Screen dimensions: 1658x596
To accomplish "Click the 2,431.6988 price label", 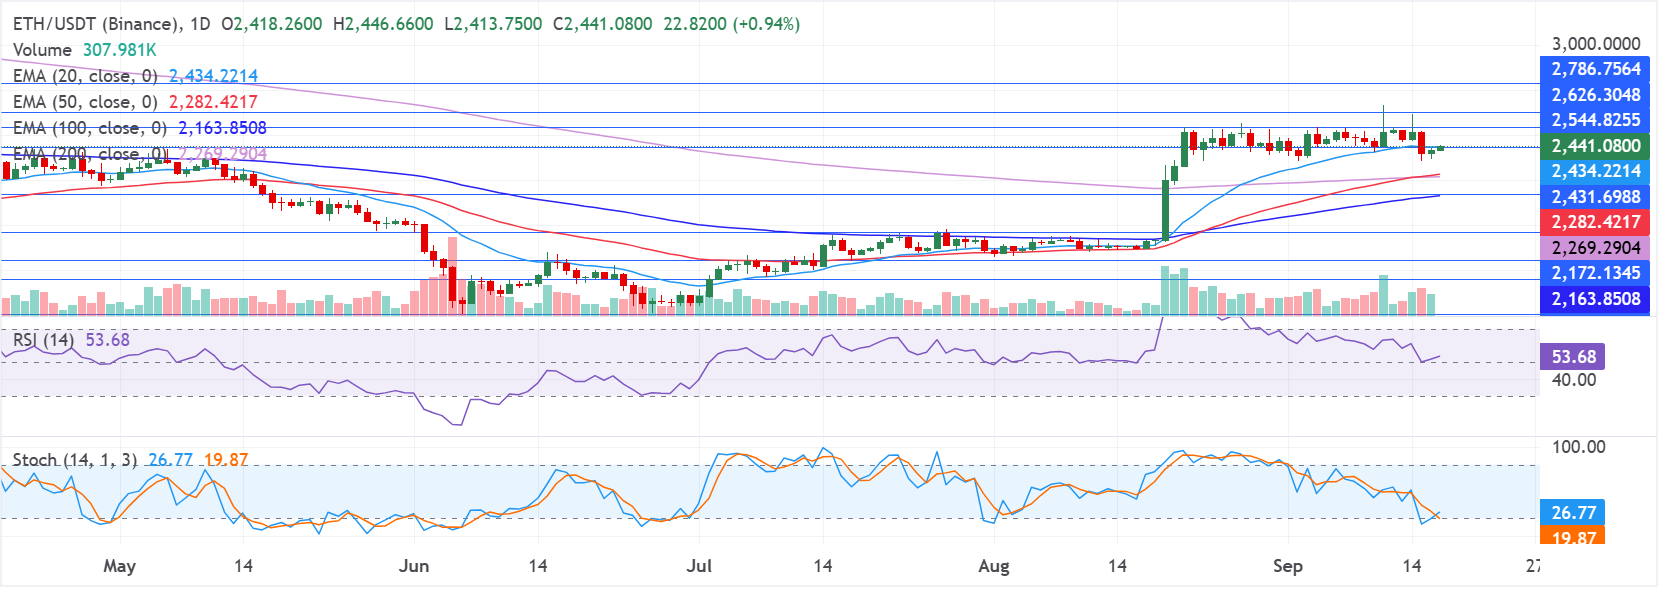I will [x=1595, y=197].
